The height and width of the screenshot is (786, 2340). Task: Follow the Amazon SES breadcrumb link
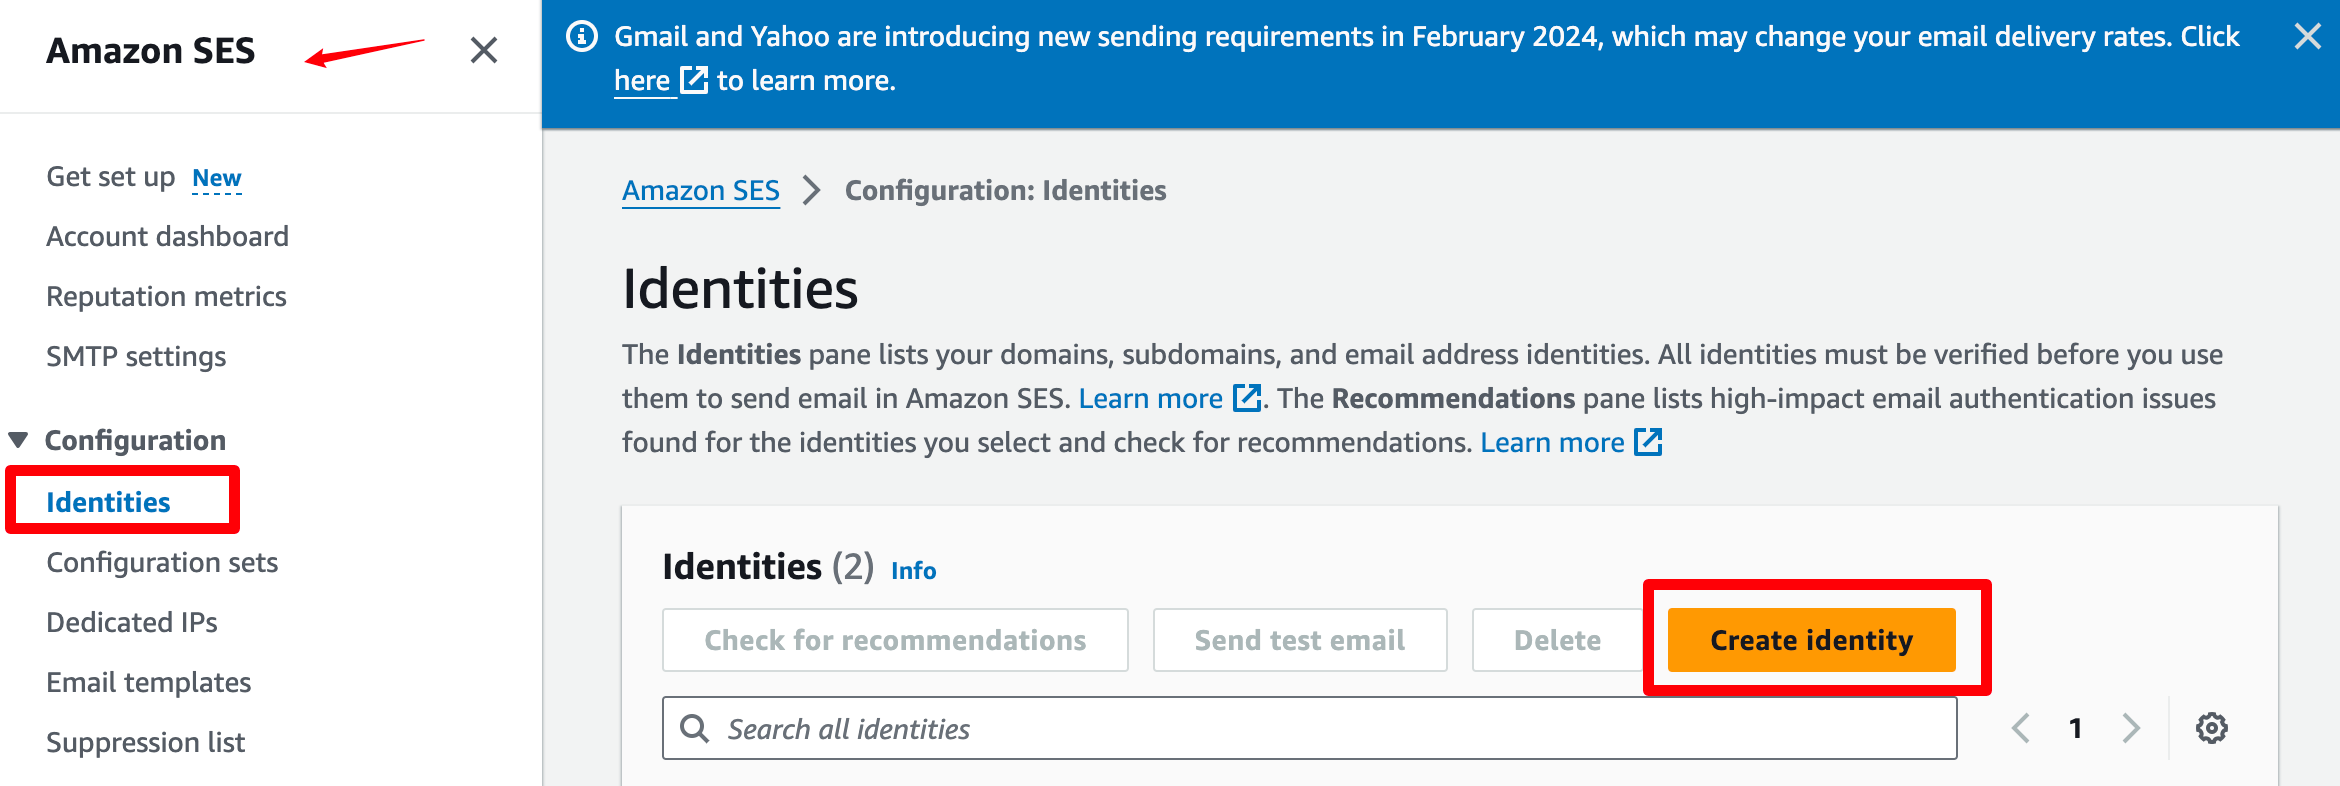[701, 190]
